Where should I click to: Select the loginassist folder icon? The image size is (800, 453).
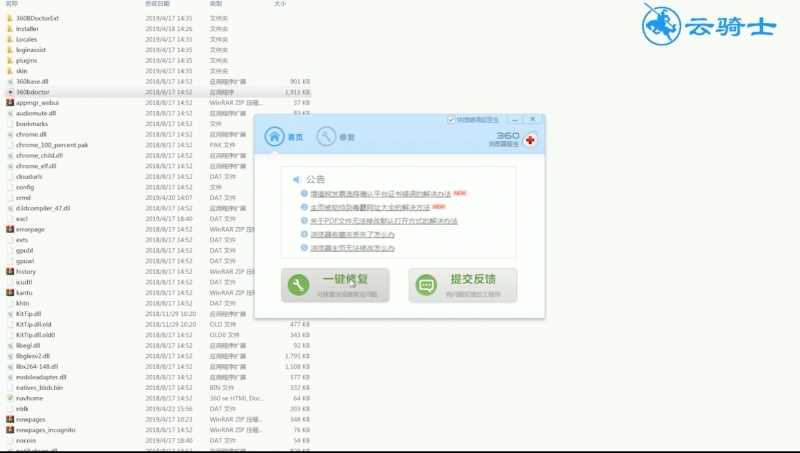point(10,50)
